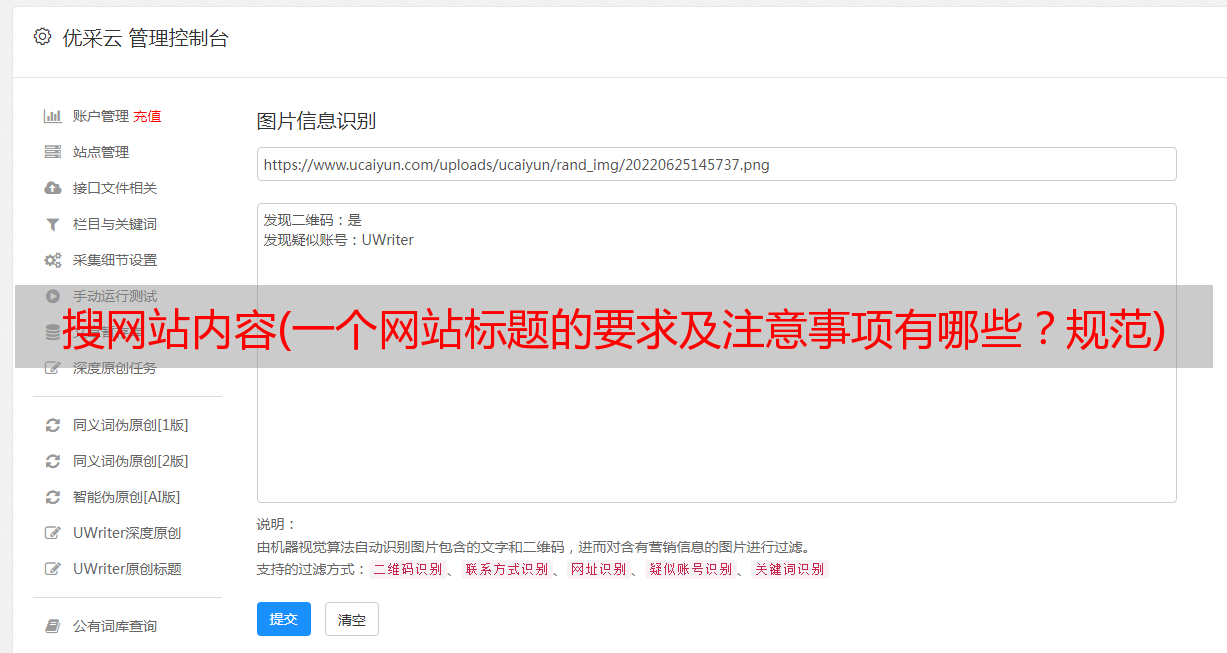Click the 关键词识别 filter tag
This screenshot has width=1227, height=653.
pyautogui.click(x=790, y=569)
